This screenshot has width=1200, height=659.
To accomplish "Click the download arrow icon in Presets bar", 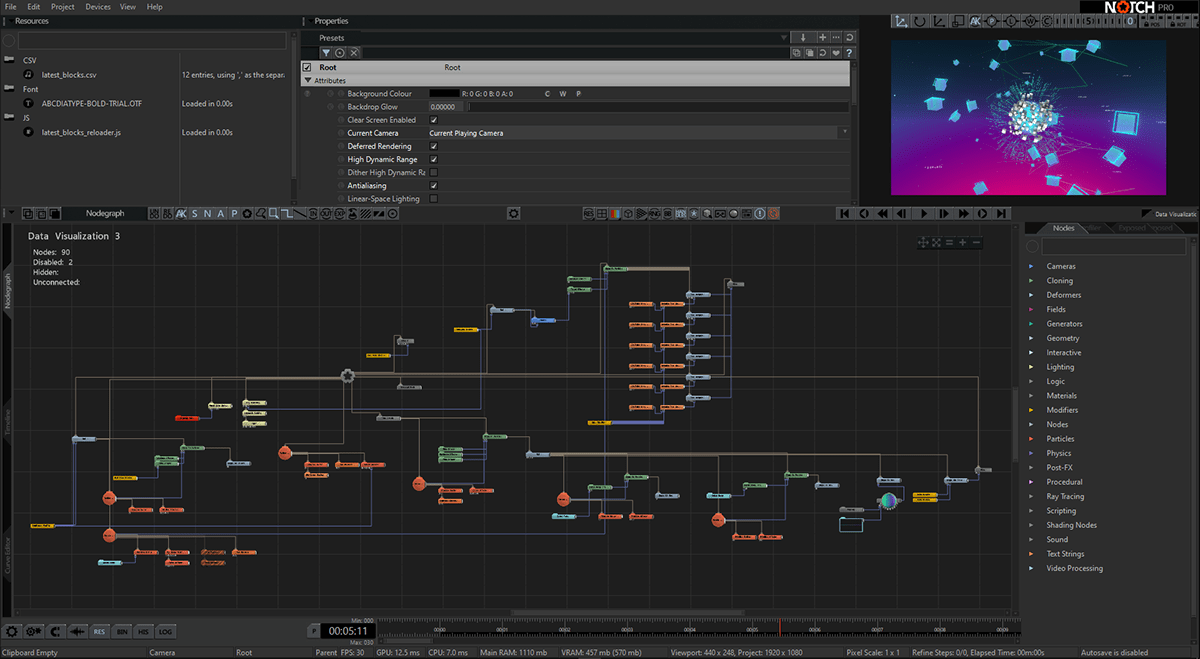I will click(803, 38).
